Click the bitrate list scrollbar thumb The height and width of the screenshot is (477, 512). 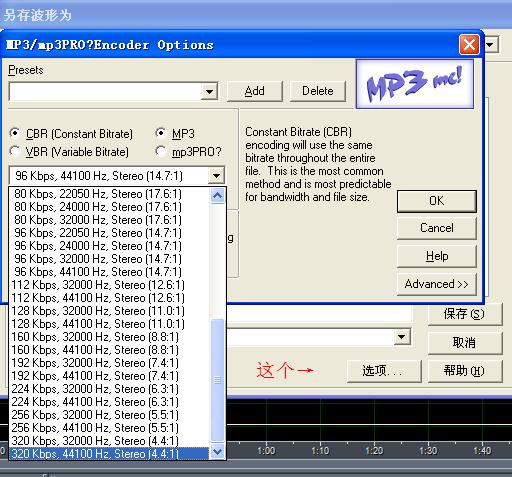[217, 380]
